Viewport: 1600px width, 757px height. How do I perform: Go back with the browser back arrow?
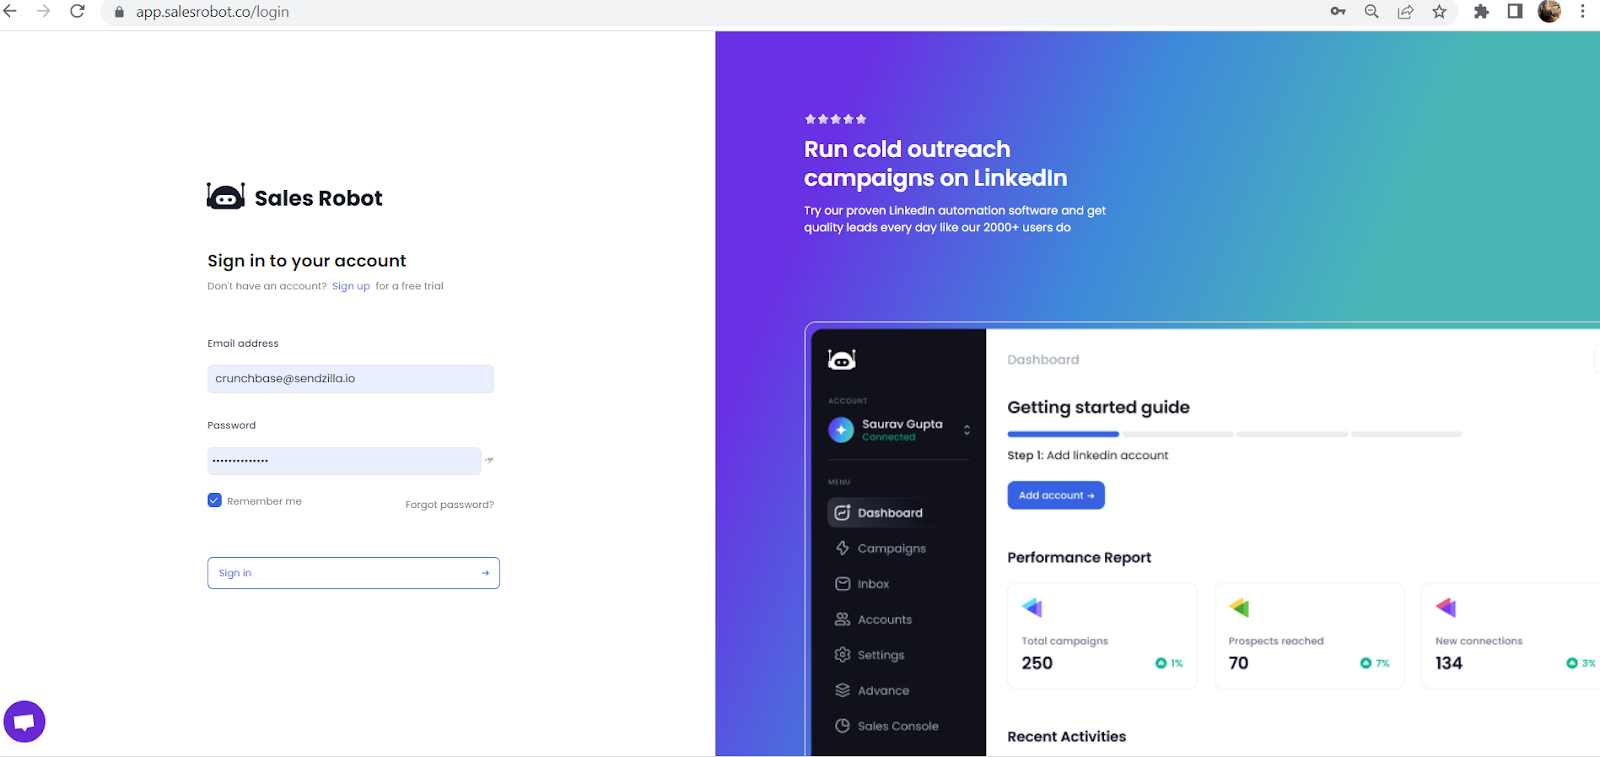tap(11, 11)
